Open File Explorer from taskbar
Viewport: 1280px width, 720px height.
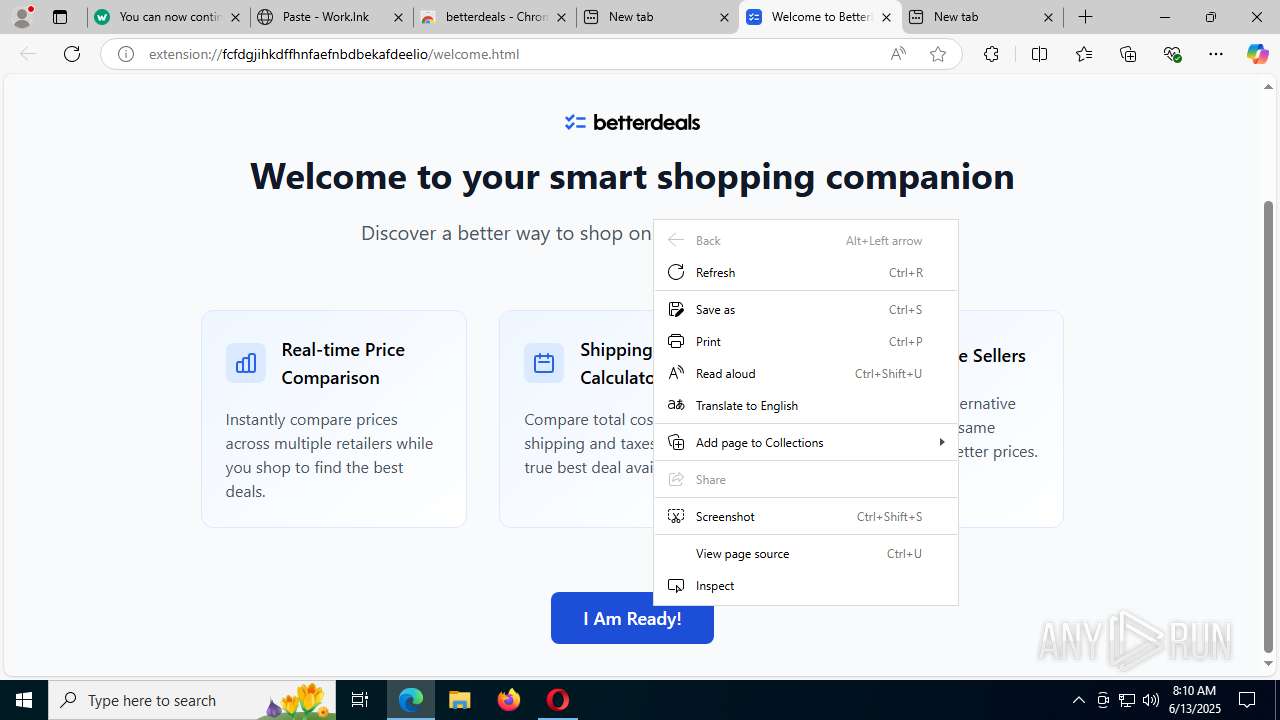pyautogui.click(x=460, y=700)
